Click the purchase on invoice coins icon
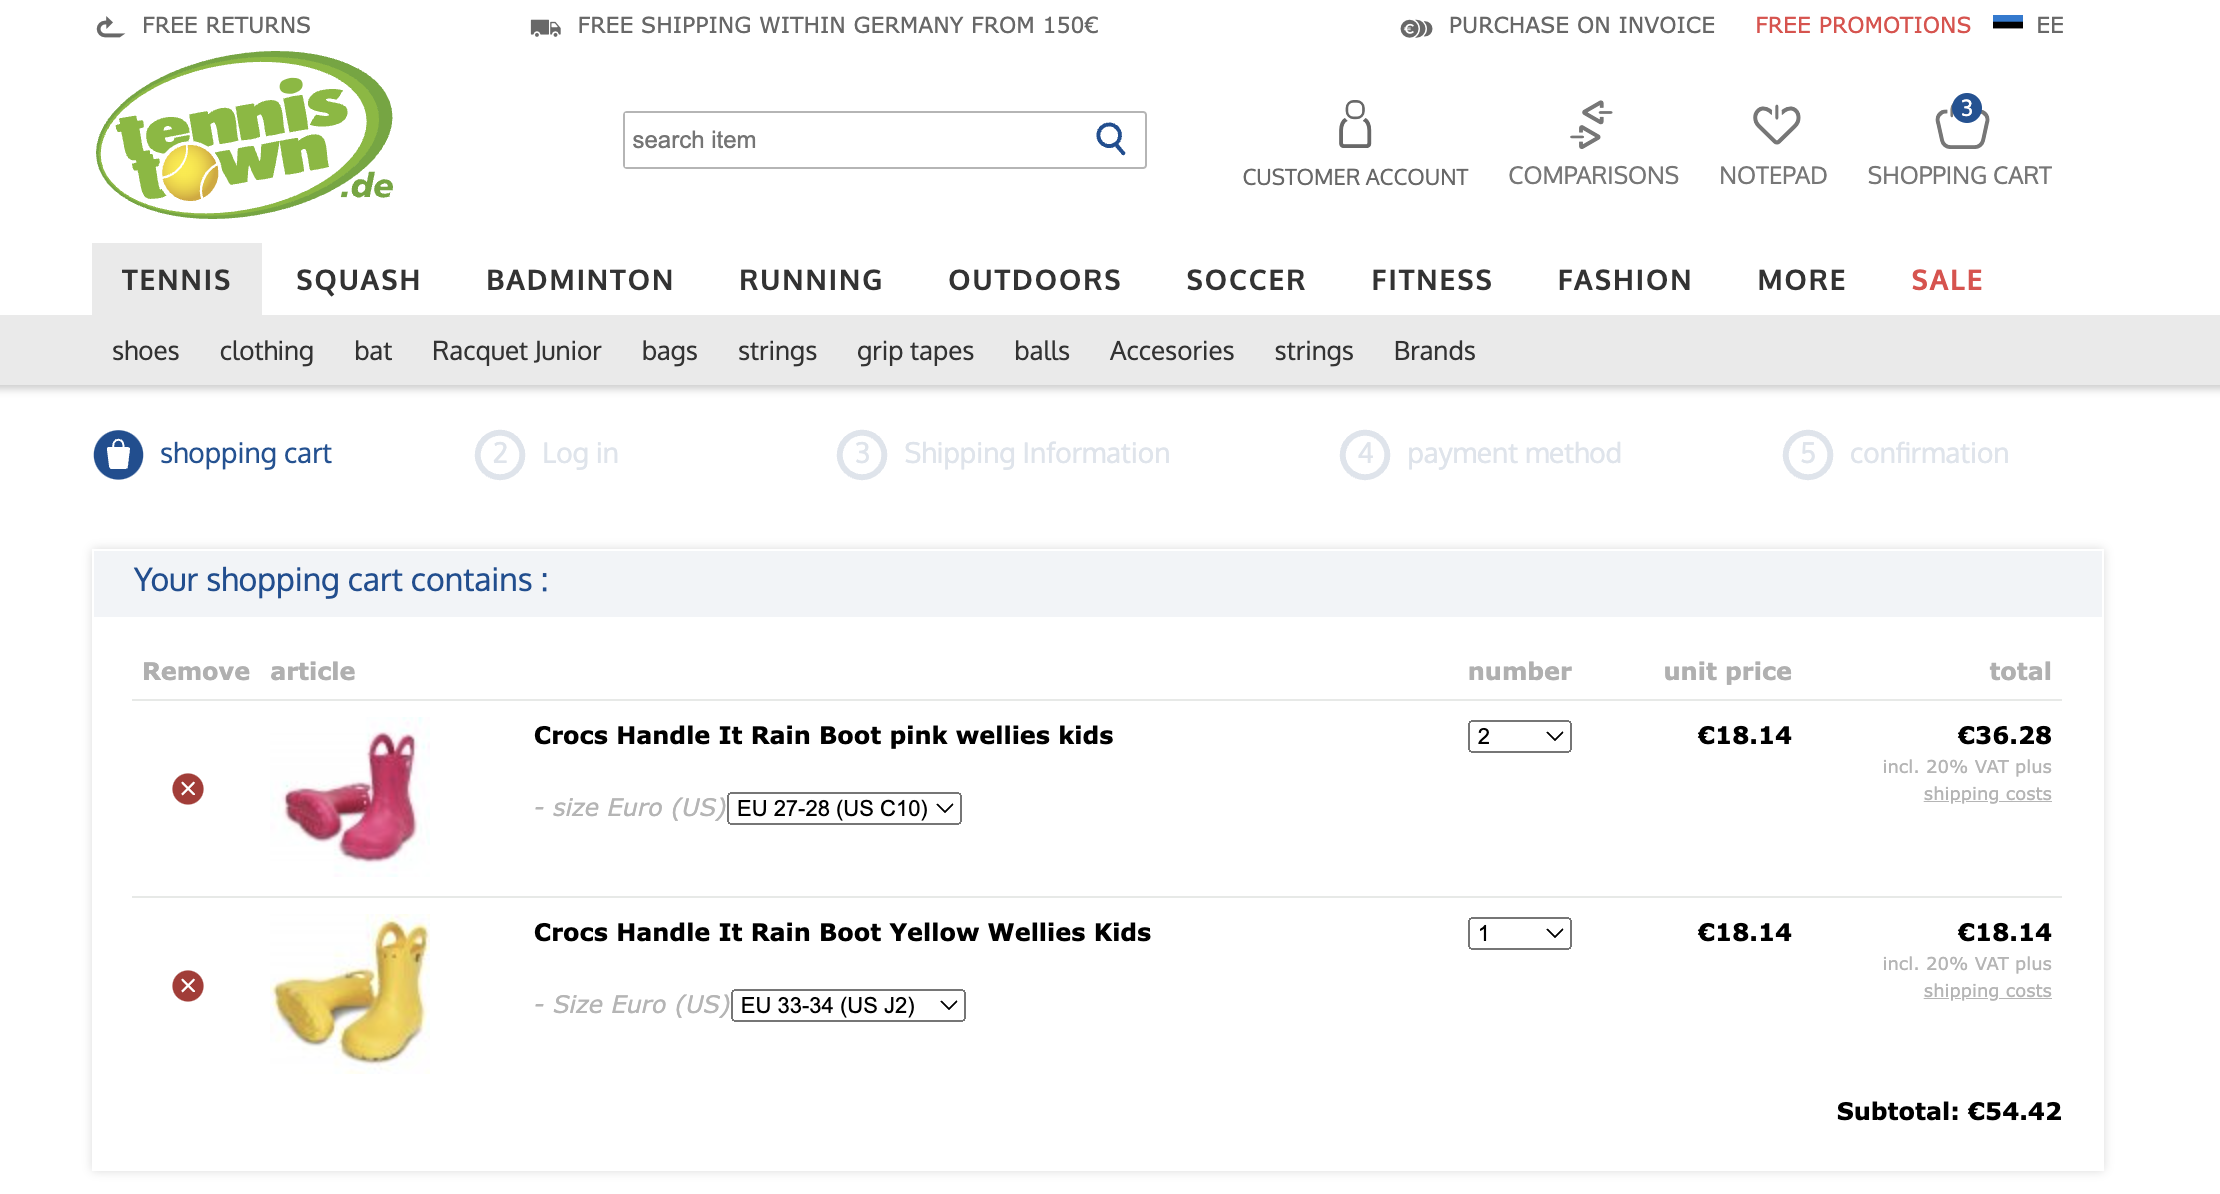Screen dimensions: 2220x1194 tap(1416, 28)
